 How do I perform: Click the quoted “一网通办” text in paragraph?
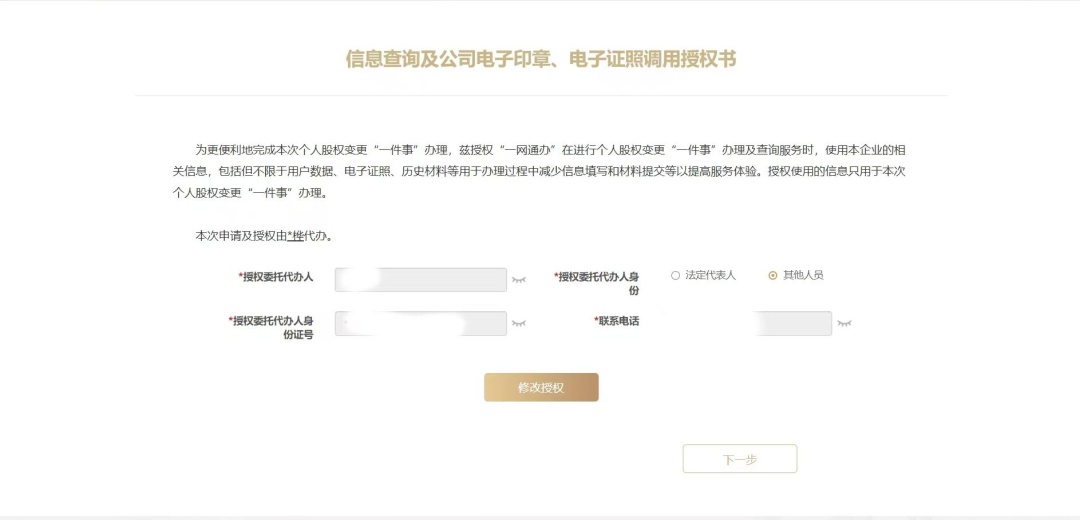pos(524,149)
